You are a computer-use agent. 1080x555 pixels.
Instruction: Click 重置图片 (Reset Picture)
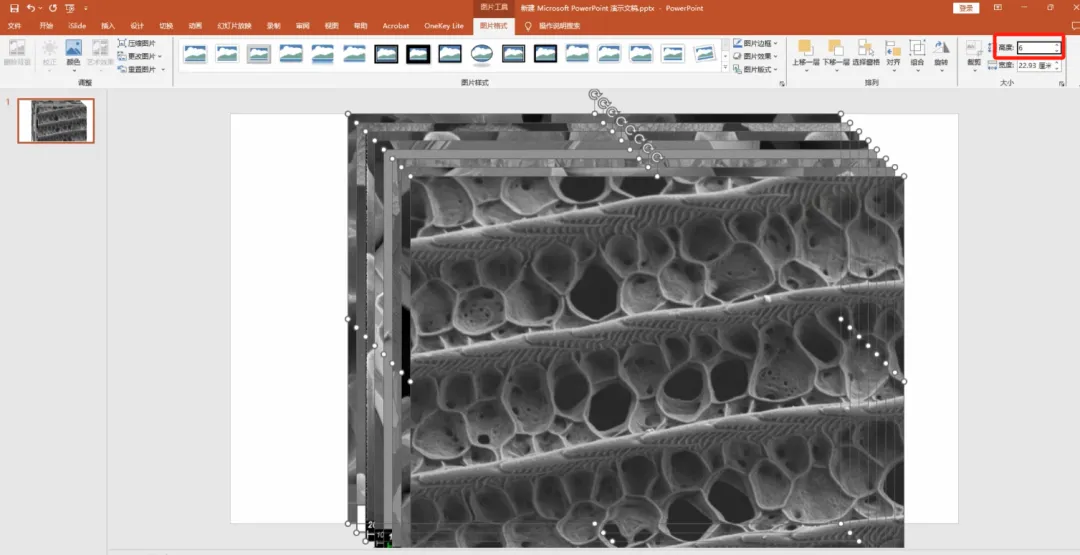(x=136, y=69)
